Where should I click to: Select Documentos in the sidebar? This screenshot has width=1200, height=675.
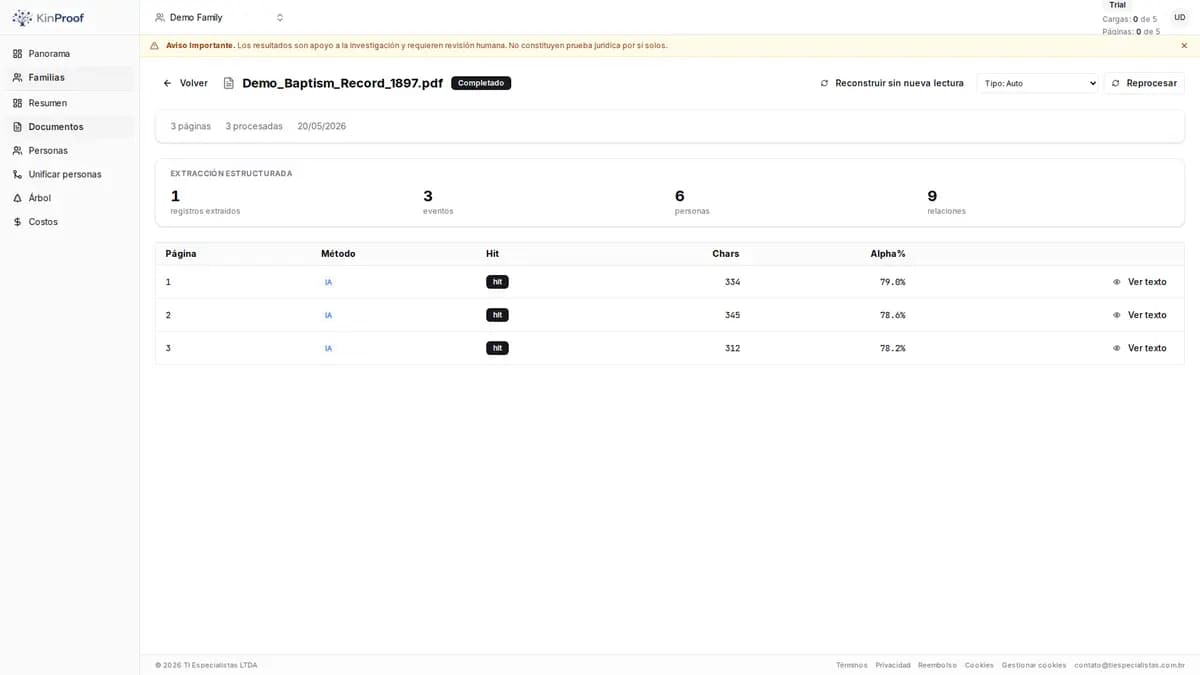click(70, 127)
